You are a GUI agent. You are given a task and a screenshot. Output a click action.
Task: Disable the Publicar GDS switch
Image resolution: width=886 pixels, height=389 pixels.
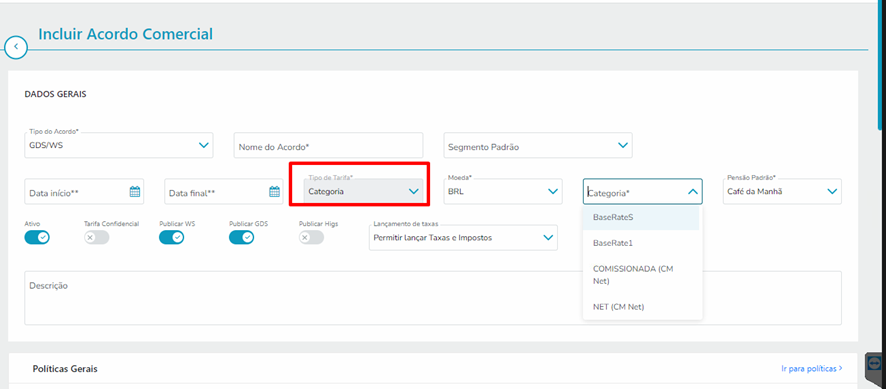[241, 237]
